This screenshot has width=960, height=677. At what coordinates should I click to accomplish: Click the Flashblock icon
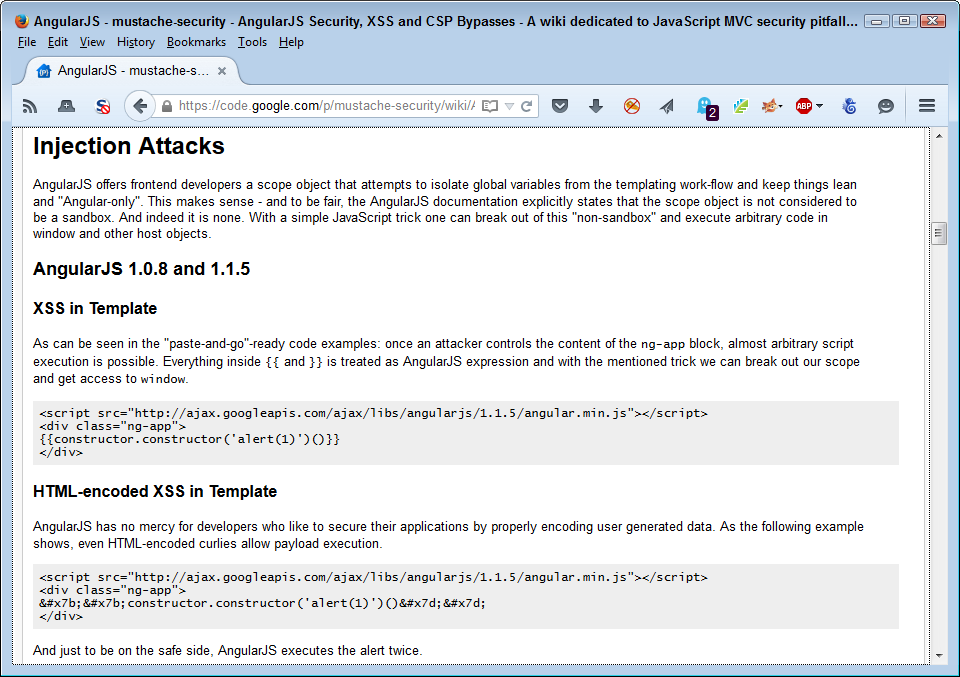point(630,105)
